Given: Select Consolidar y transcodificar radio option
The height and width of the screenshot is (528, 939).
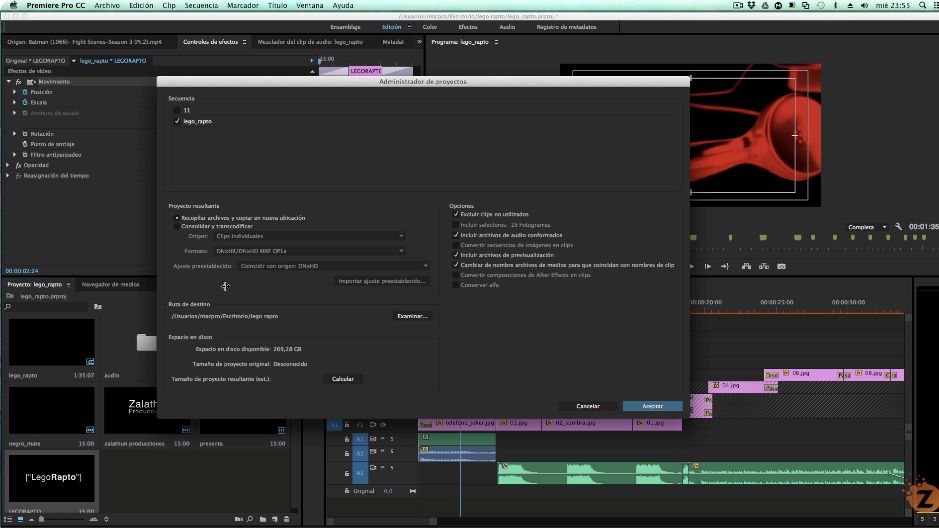Looking at the screenshot, I should [177, 226].
